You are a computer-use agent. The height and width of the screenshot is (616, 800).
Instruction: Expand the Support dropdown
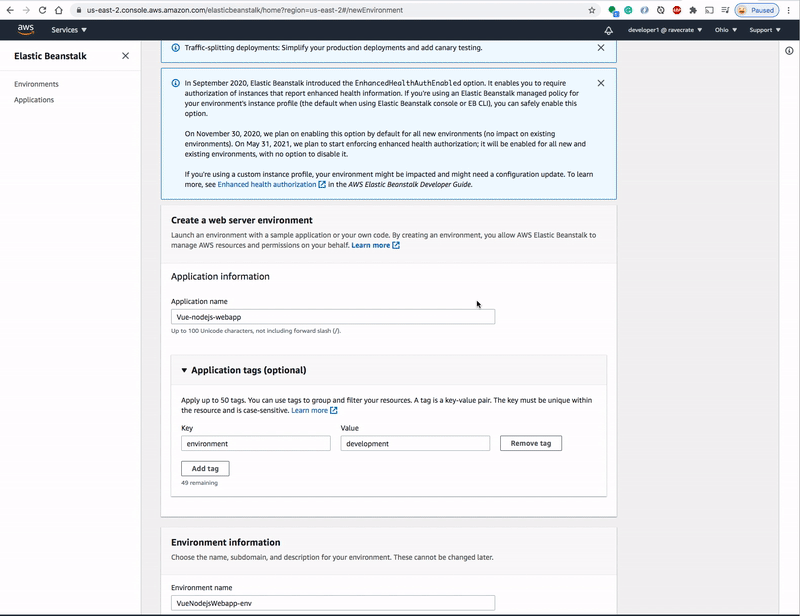(x=765, y=30)
